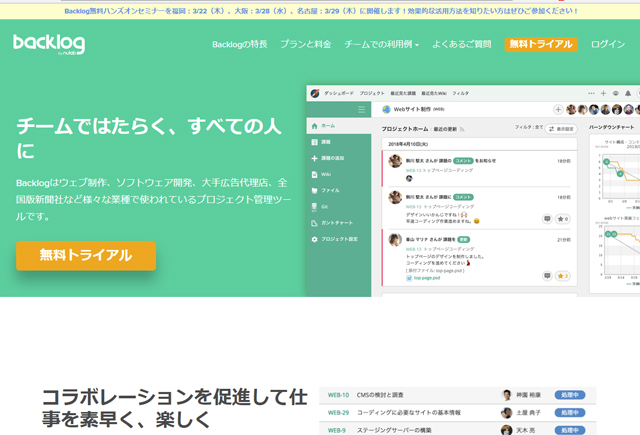Viewport: 640px width, 435px height.
Task: Open the Git icon in sidebar
Action: (x=314, y=207)
